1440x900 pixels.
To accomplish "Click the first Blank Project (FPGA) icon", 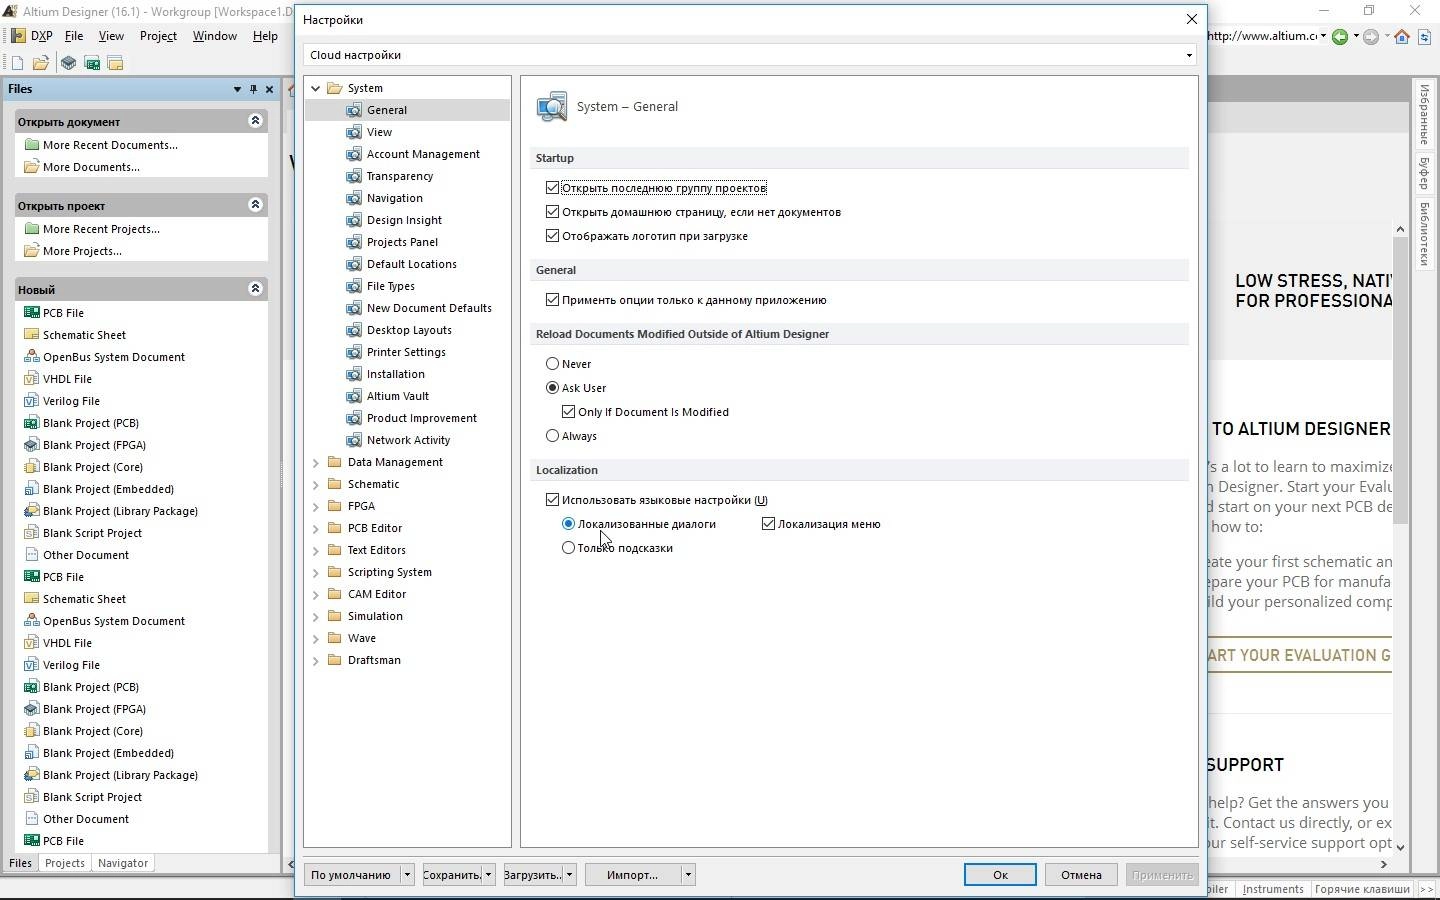I will coord(31,445).
